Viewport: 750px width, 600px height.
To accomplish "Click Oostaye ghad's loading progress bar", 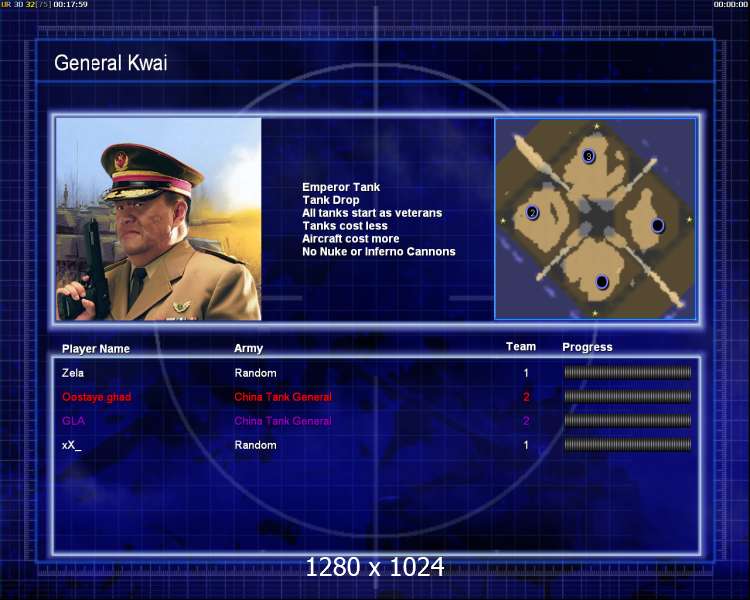I will (628, 396).
